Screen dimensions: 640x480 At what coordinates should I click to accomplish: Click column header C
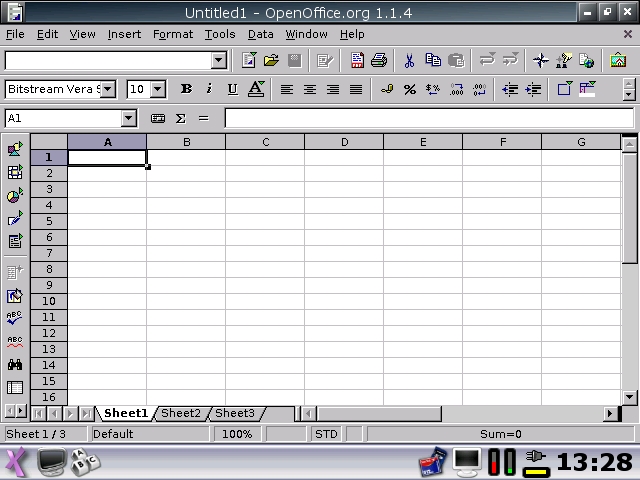click(265, 142)
